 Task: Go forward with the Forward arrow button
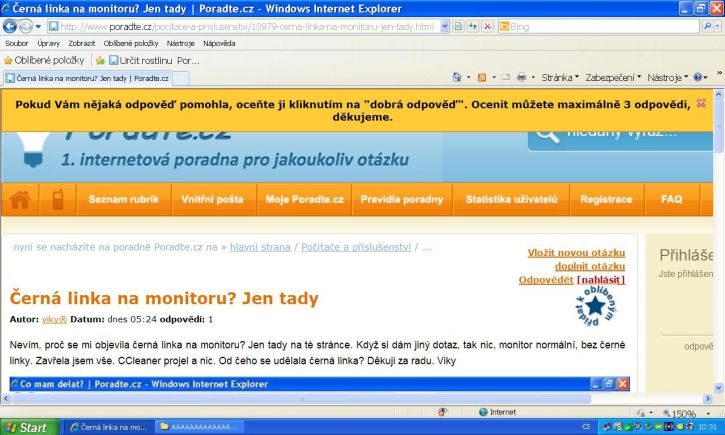coord(25,27)
